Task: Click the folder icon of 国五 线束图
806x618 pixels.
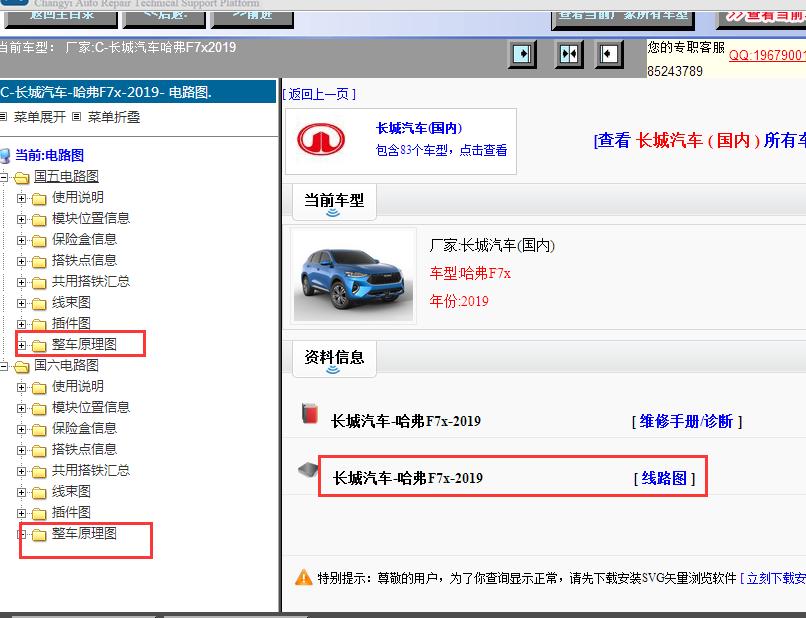Action: pyautogui.click(x=39, y=304)
